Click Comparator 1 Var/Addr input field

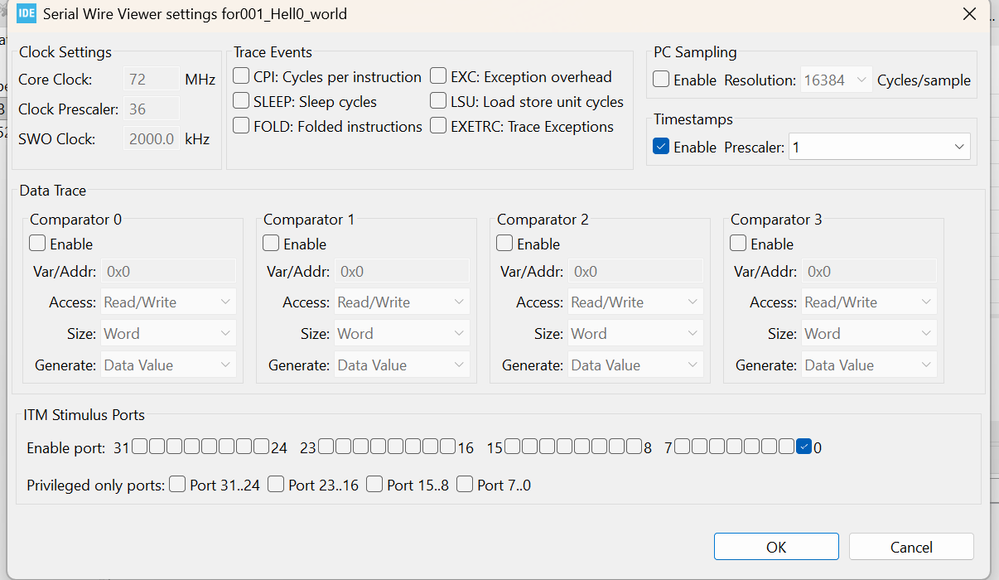click(402, 271)
